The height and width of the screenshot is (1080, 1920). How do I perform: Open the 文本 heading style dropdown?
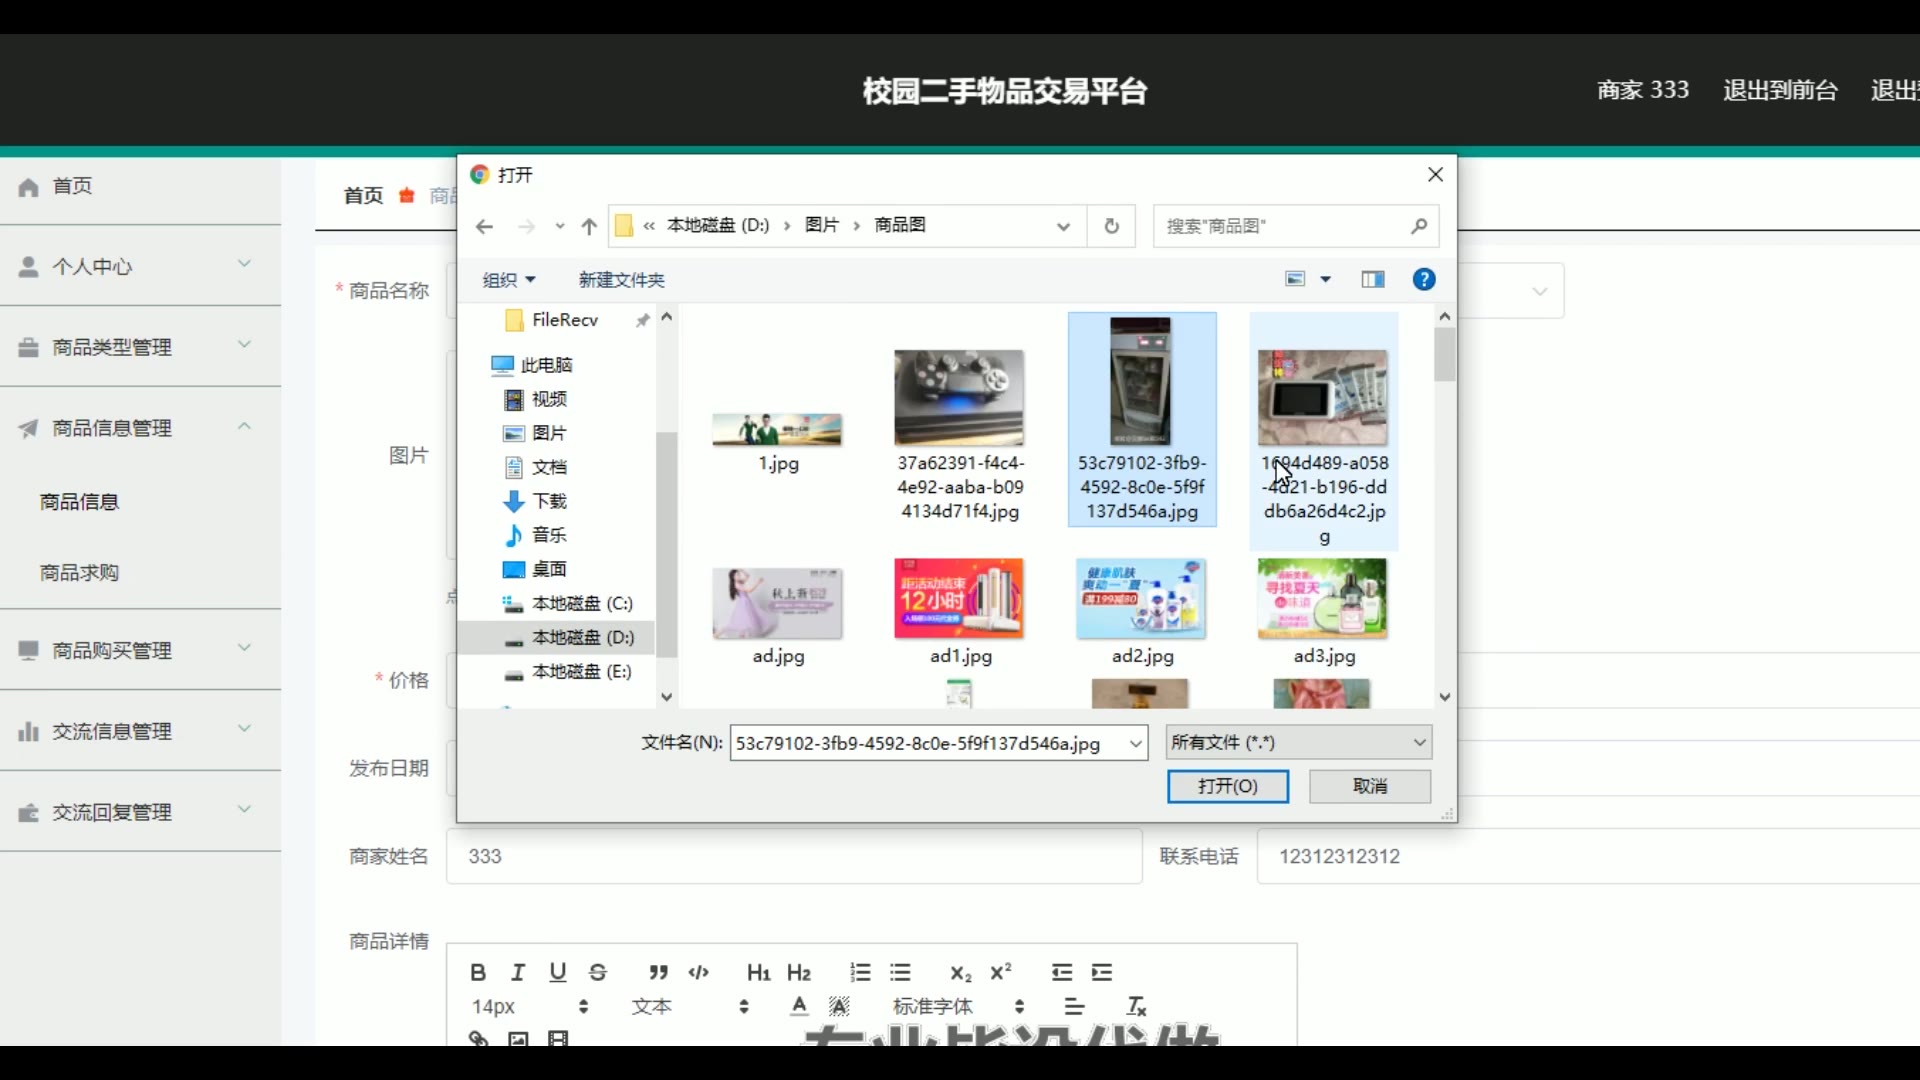pos(690,1006)
